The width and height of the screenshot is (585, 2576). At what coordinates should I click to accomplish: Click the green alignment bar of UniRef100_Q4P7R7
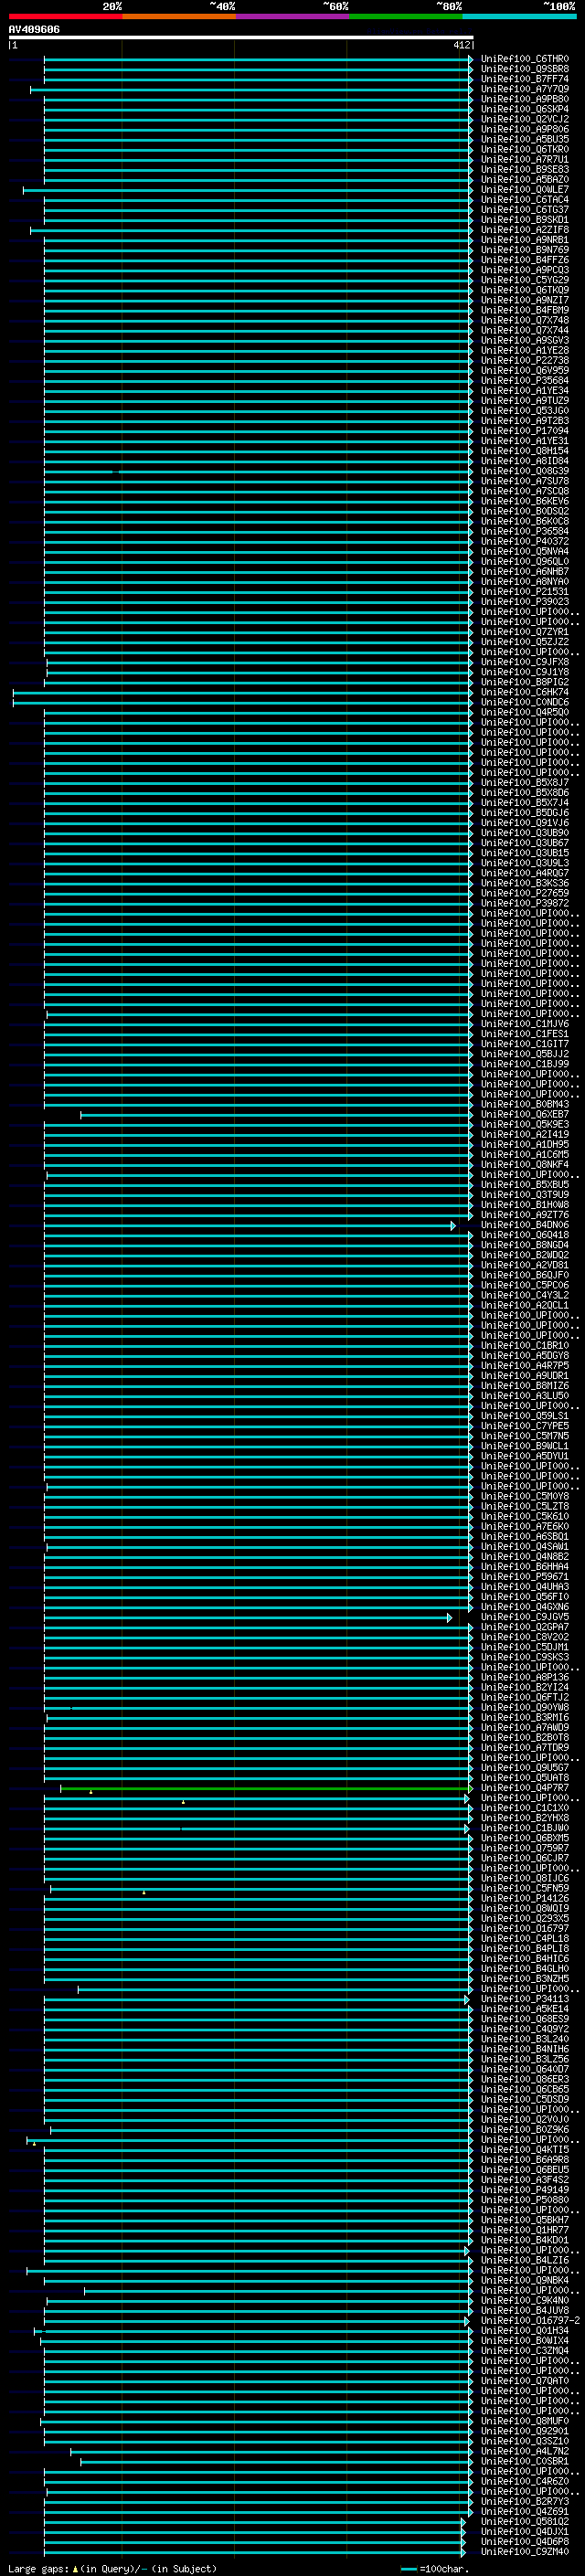point(266,1787)
